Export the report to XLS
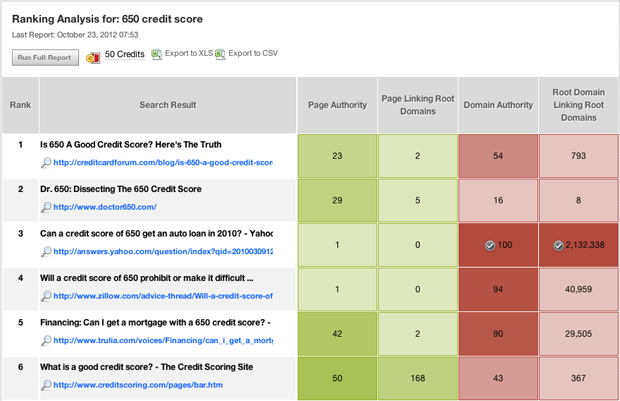The height and width of the screenshot is (401, 620). point(189,53)
